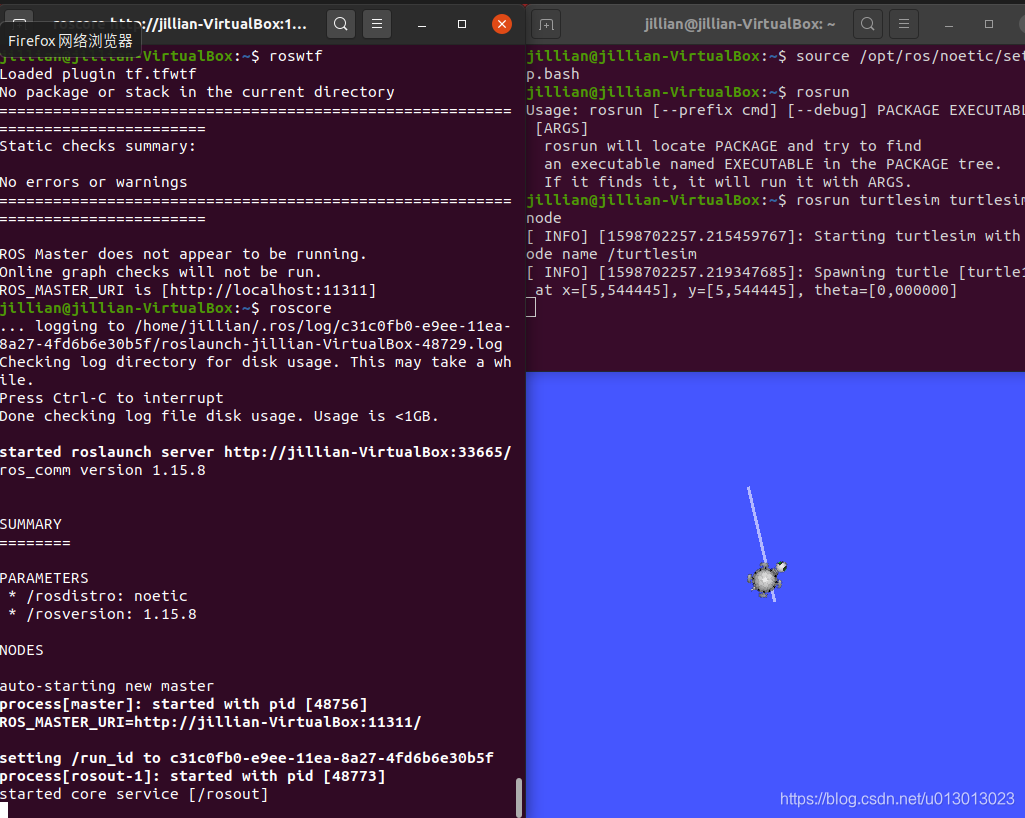1025x818 pixels.
Task: Click the 'Spawning turtle' INFO line
Action: coord(775,272)
